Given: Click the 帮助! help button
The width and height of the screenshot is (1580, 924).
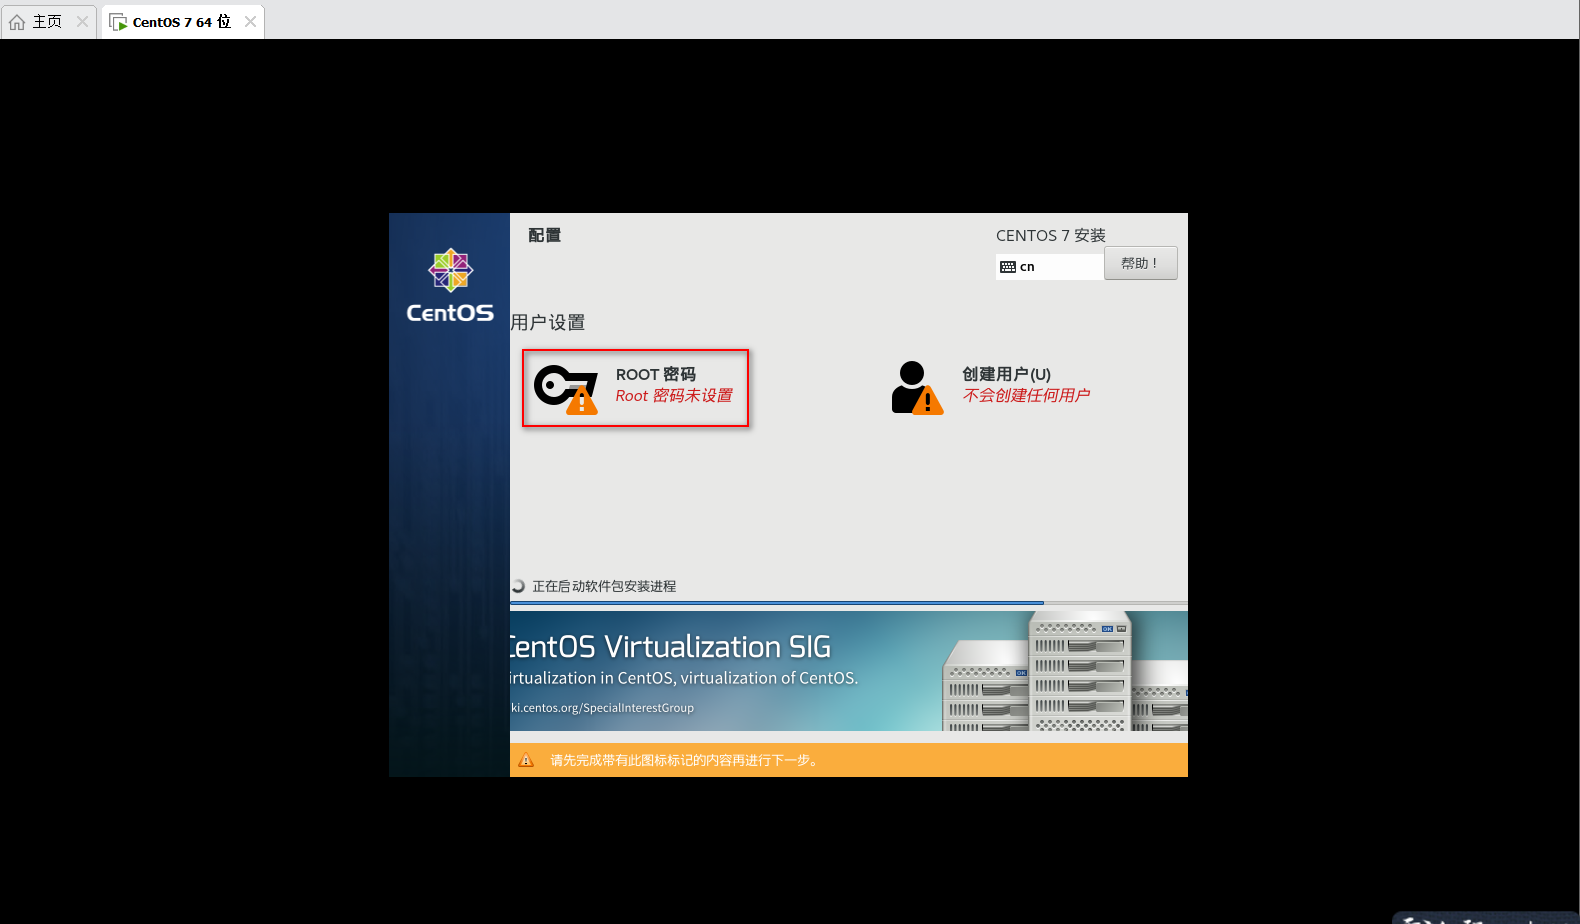Looking at the screenshot, I should [1140, 263].
